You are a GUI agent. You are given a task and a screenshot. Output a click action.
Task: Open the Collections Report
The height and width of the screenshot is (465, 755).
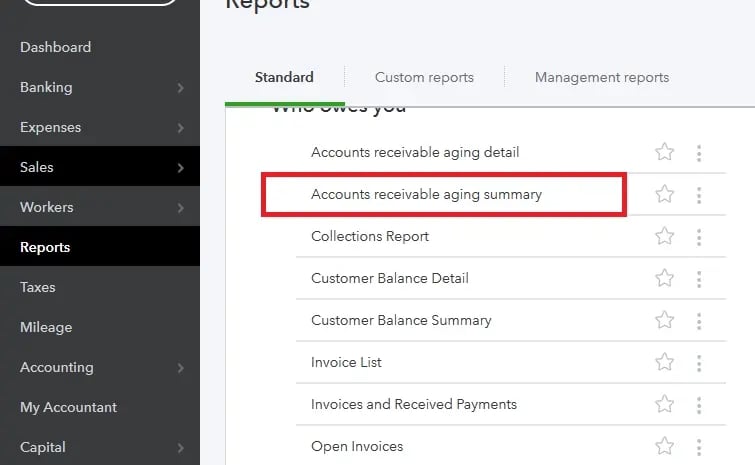[370, 236]
